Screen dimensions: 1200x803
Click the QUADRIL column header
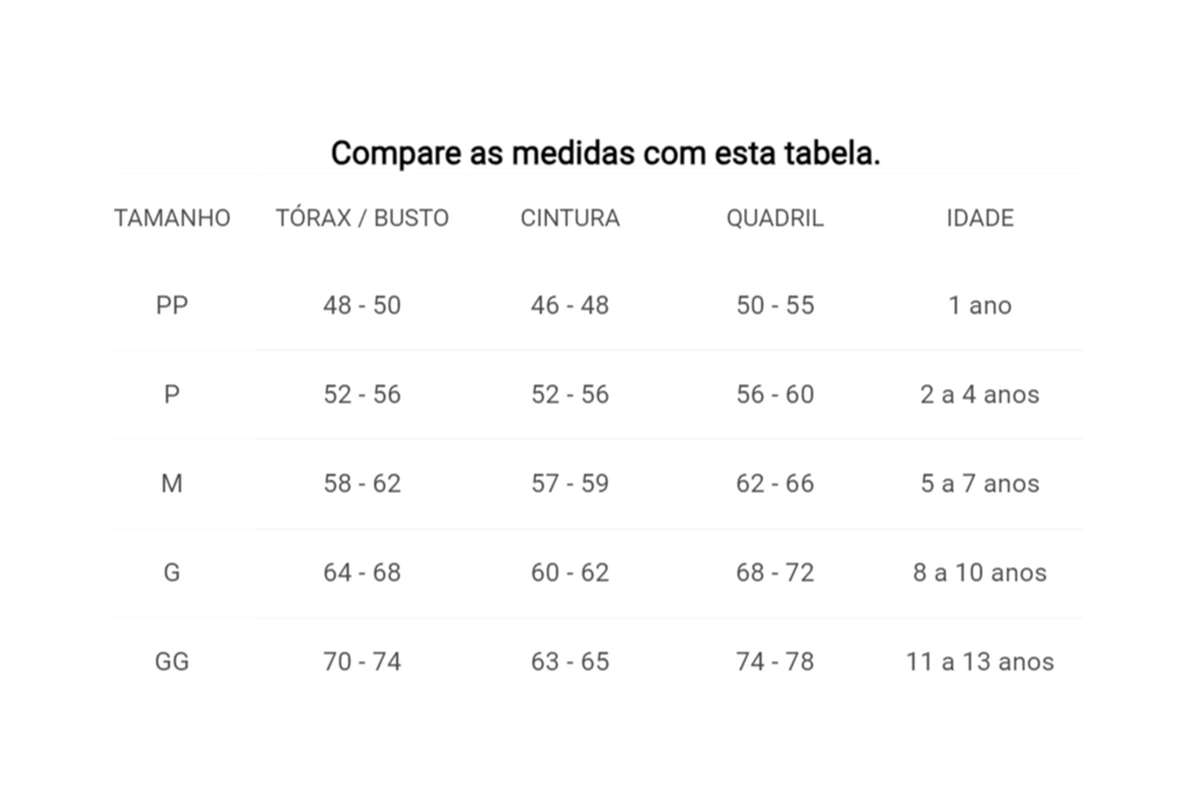[x=775, y=218]
